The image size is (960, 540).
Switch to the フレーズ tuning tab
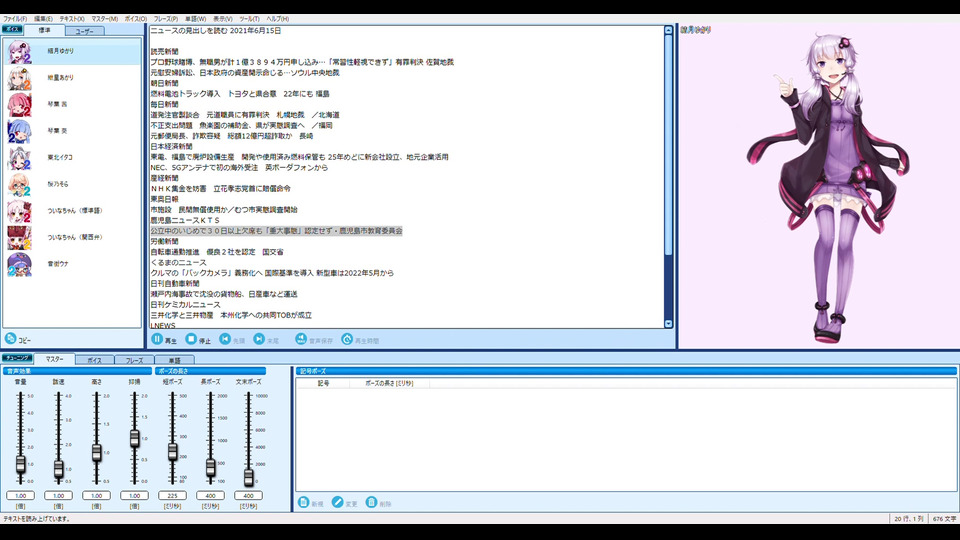134,361
